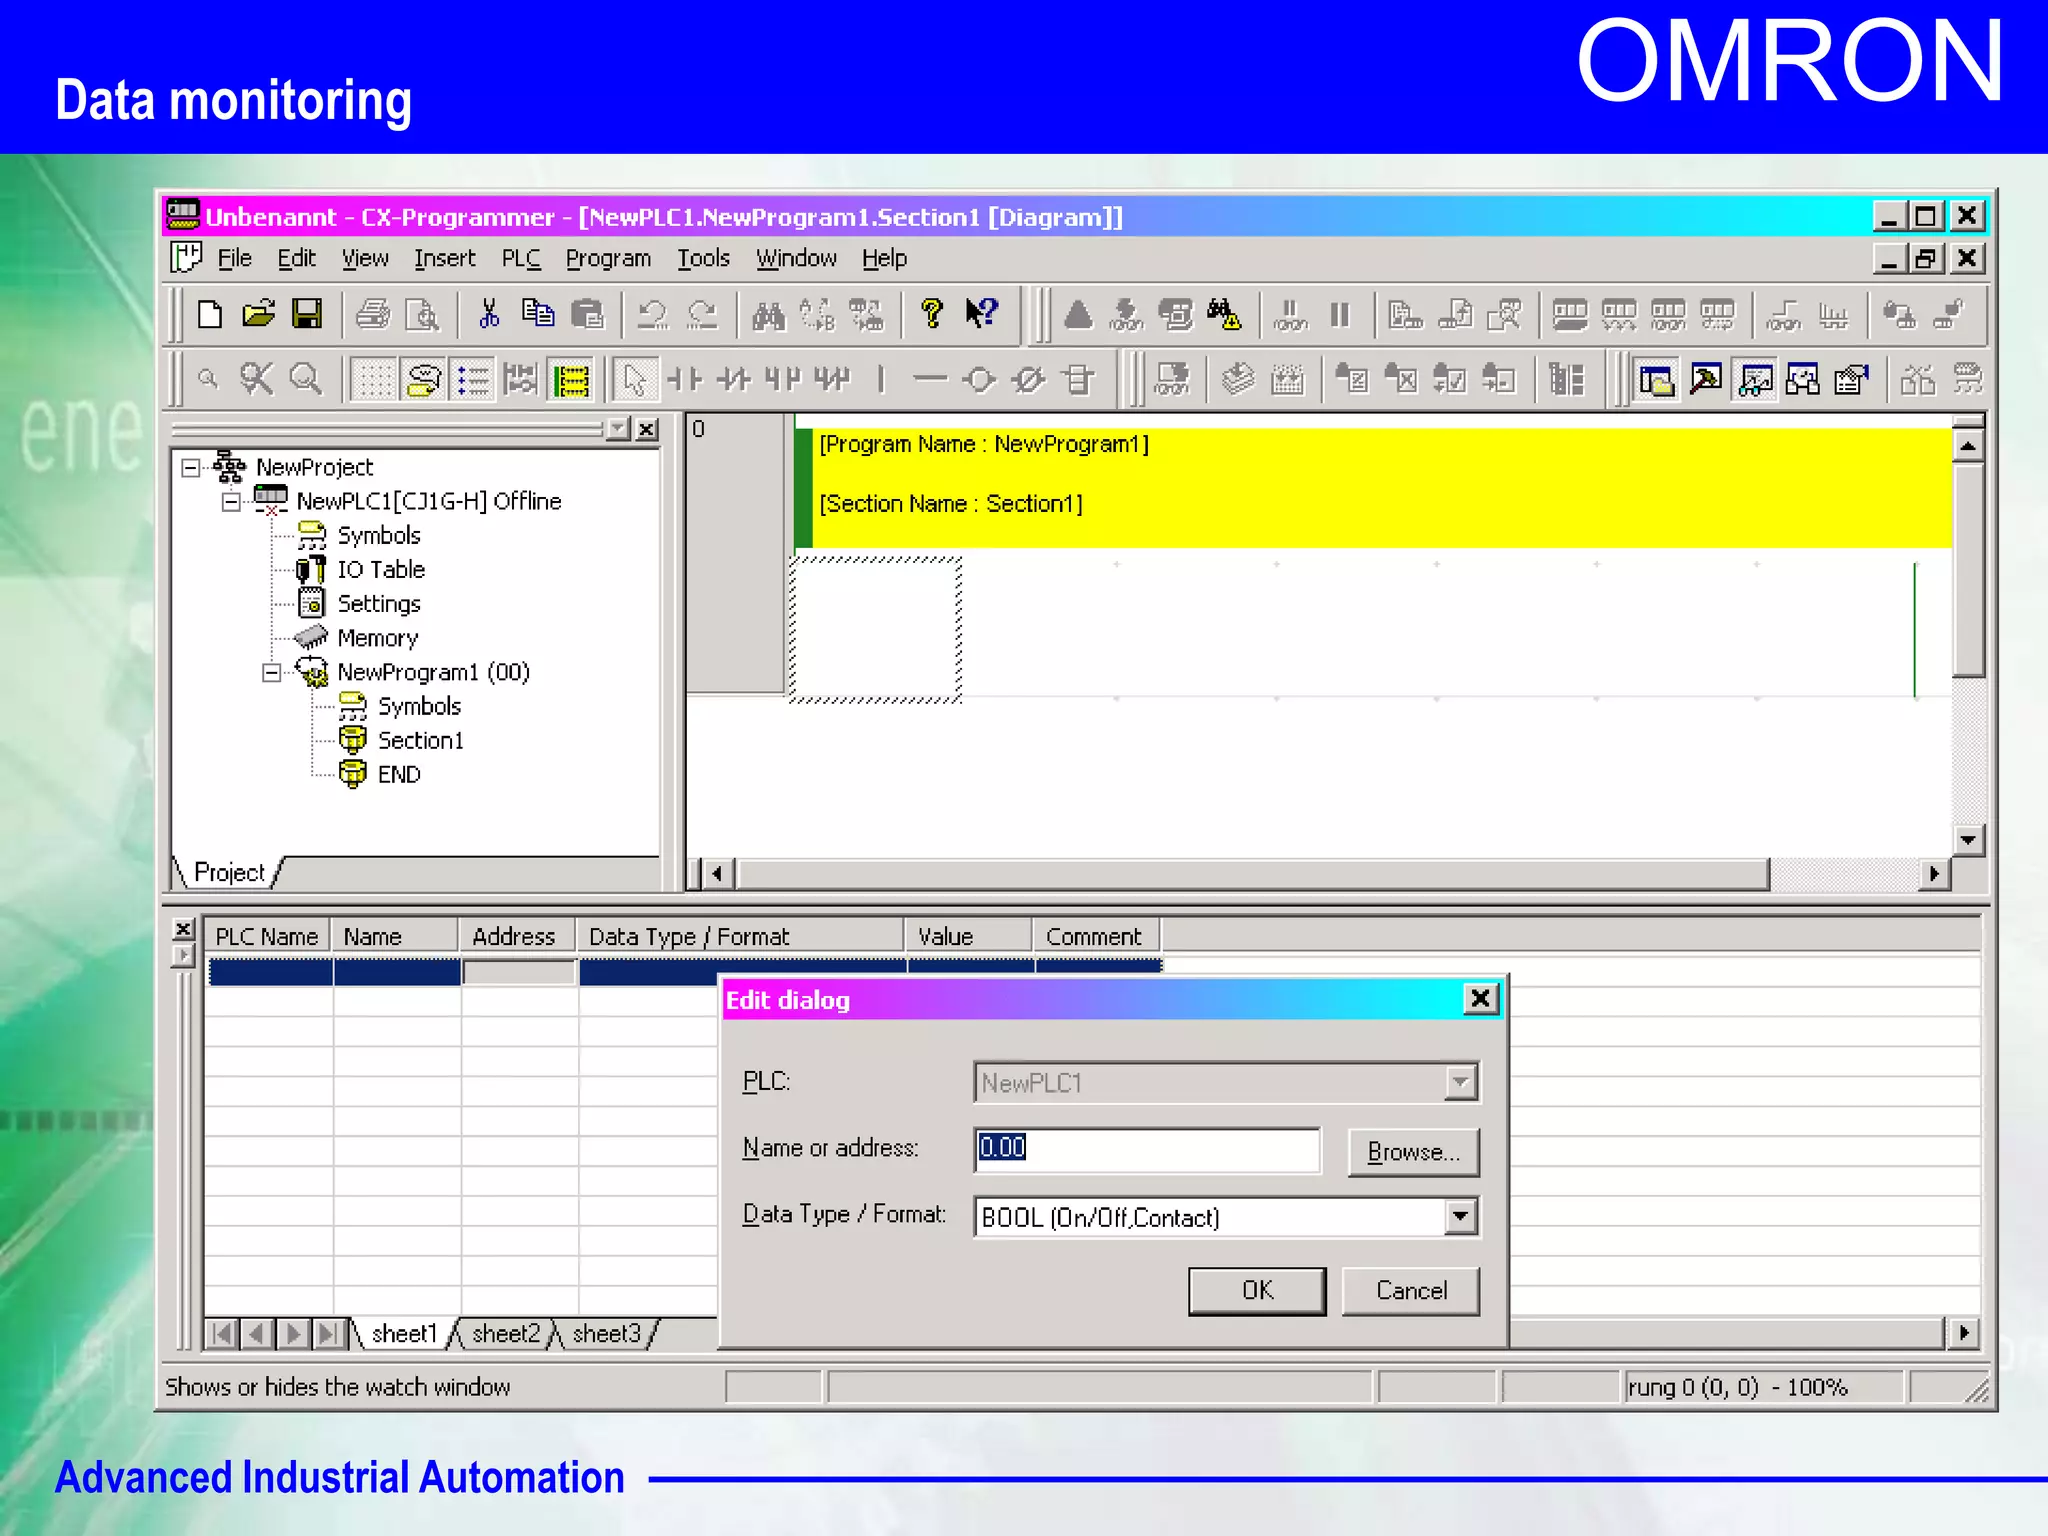Close the Edit dialog with X
This screenshot has width=2048, height=1536.
[x=1481, y=998]
